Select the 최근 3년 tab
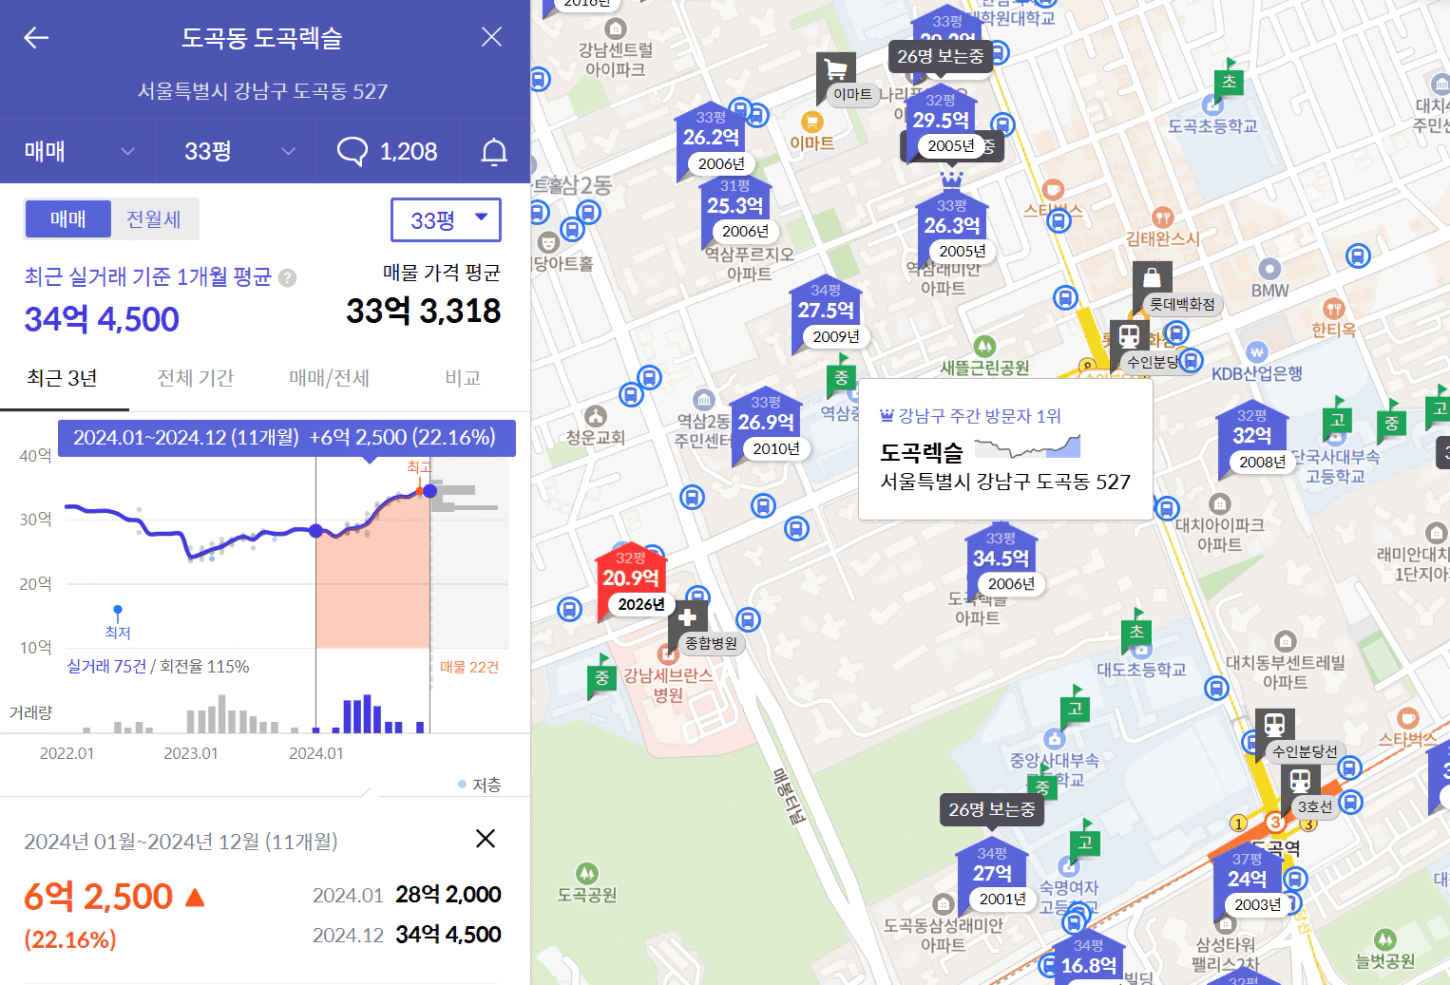1450x985 pixels. click(62, 378)
